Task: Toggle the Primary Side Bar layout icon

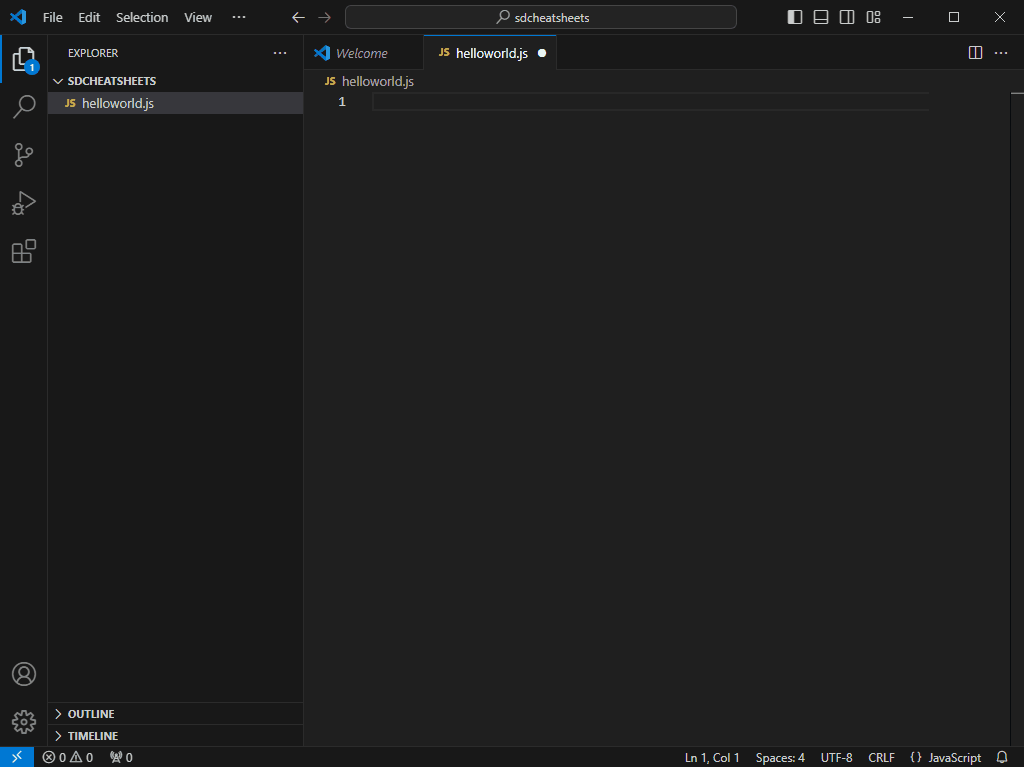Action: (x=795, y=18)
